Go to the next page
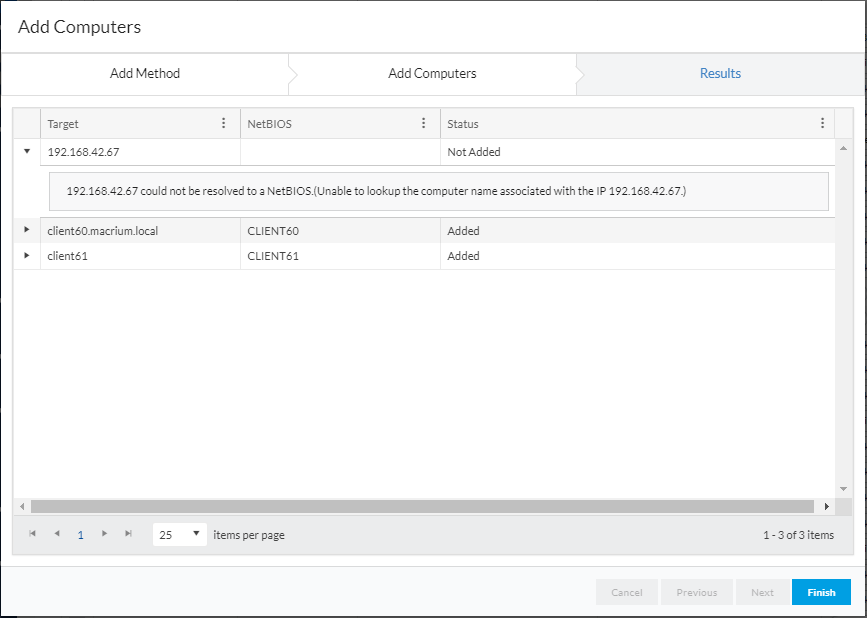Viewport: 867px width, 618px height. pos(104,533)
